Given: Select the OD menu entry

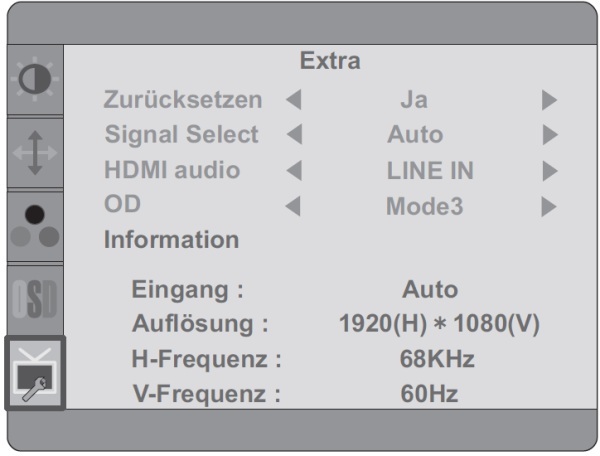Looking at the screenshot, I should 122,204.
